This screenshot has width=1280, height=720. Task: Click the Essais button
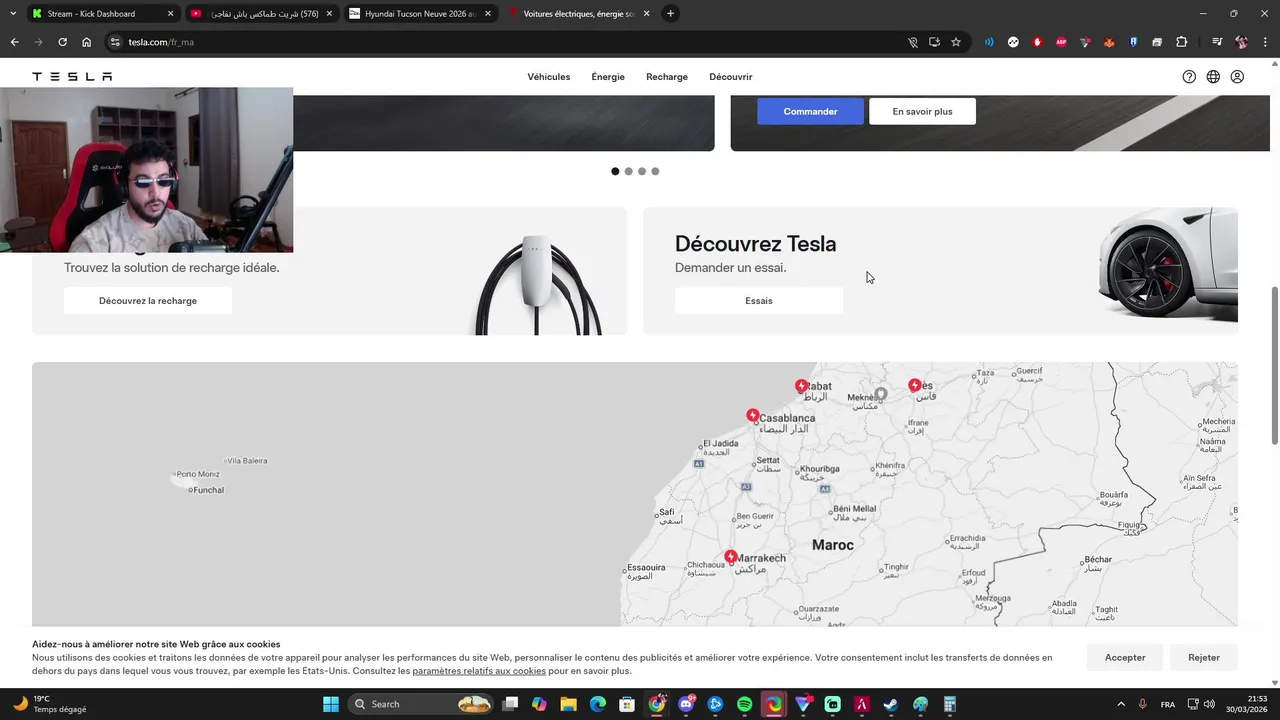[x=759, y=300]
